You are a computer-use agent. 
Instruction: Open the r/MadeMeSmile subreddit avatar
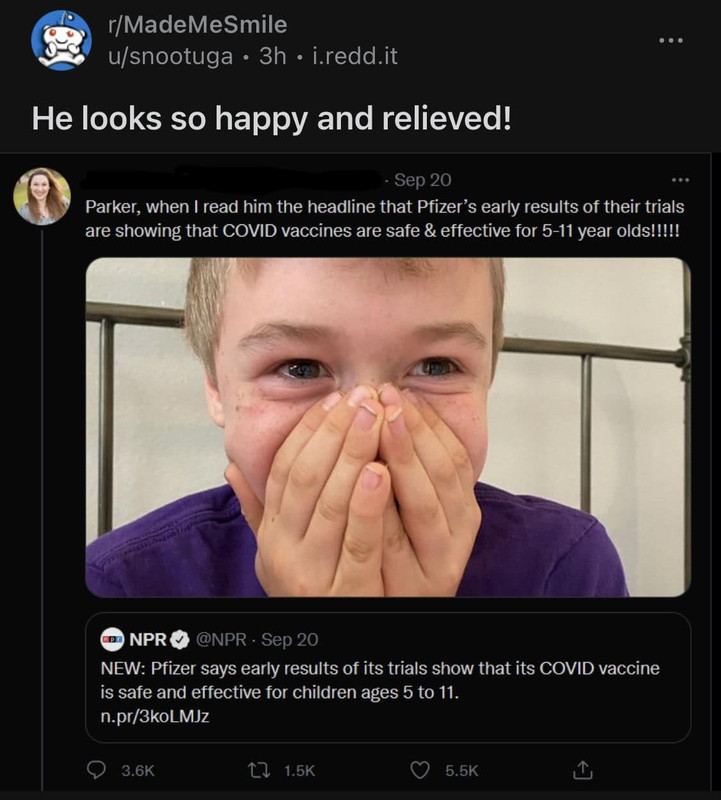[61, 40]
